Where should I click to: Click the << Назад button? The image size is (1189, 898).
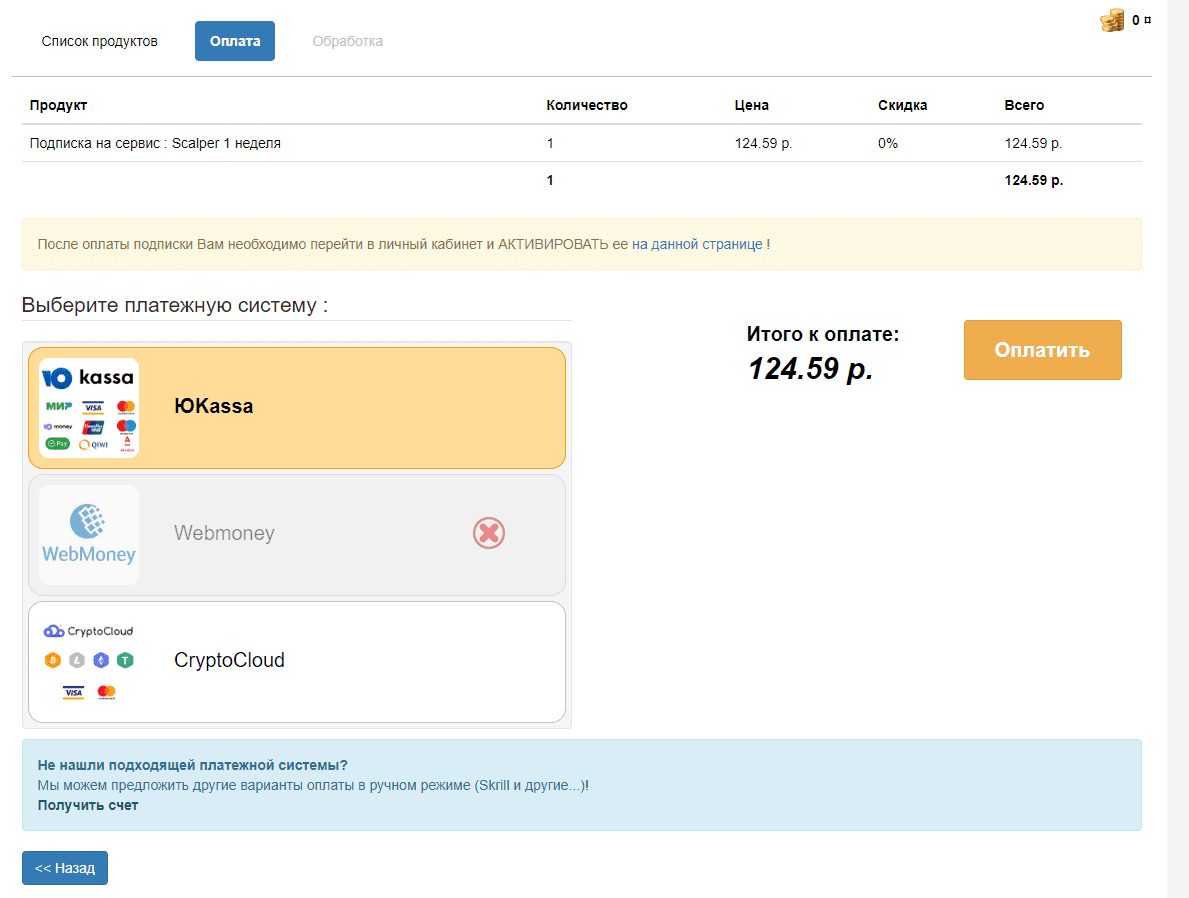click(x=64, y=867)
